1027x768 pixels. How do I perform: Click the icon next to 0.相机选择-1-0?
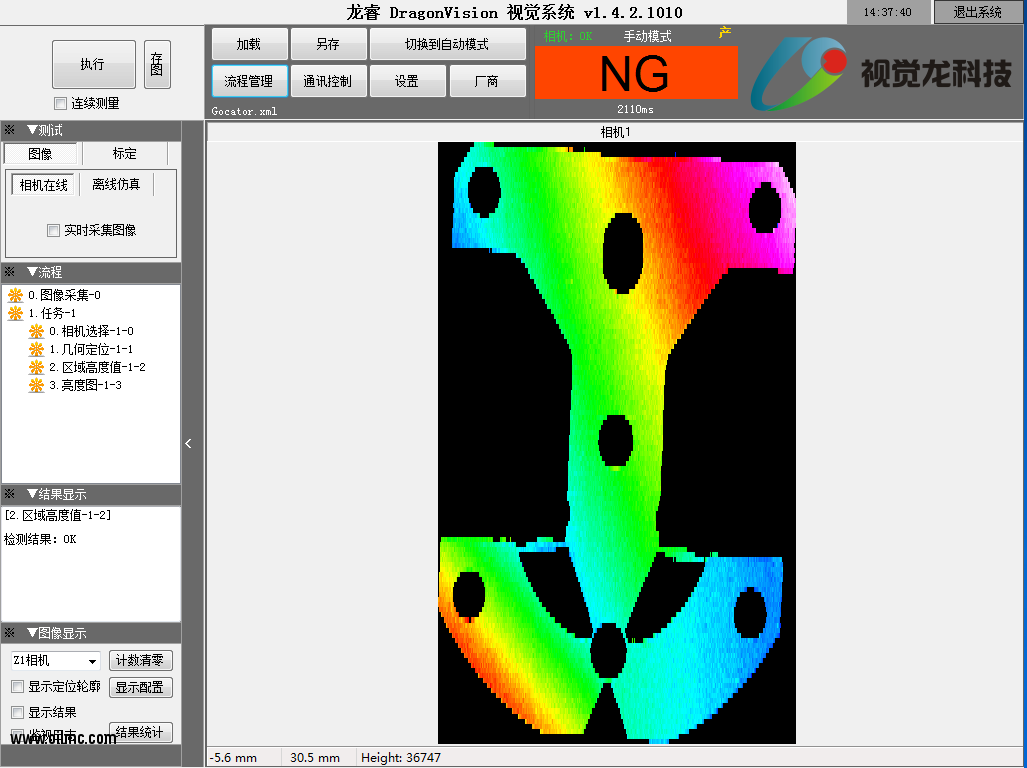37,331
